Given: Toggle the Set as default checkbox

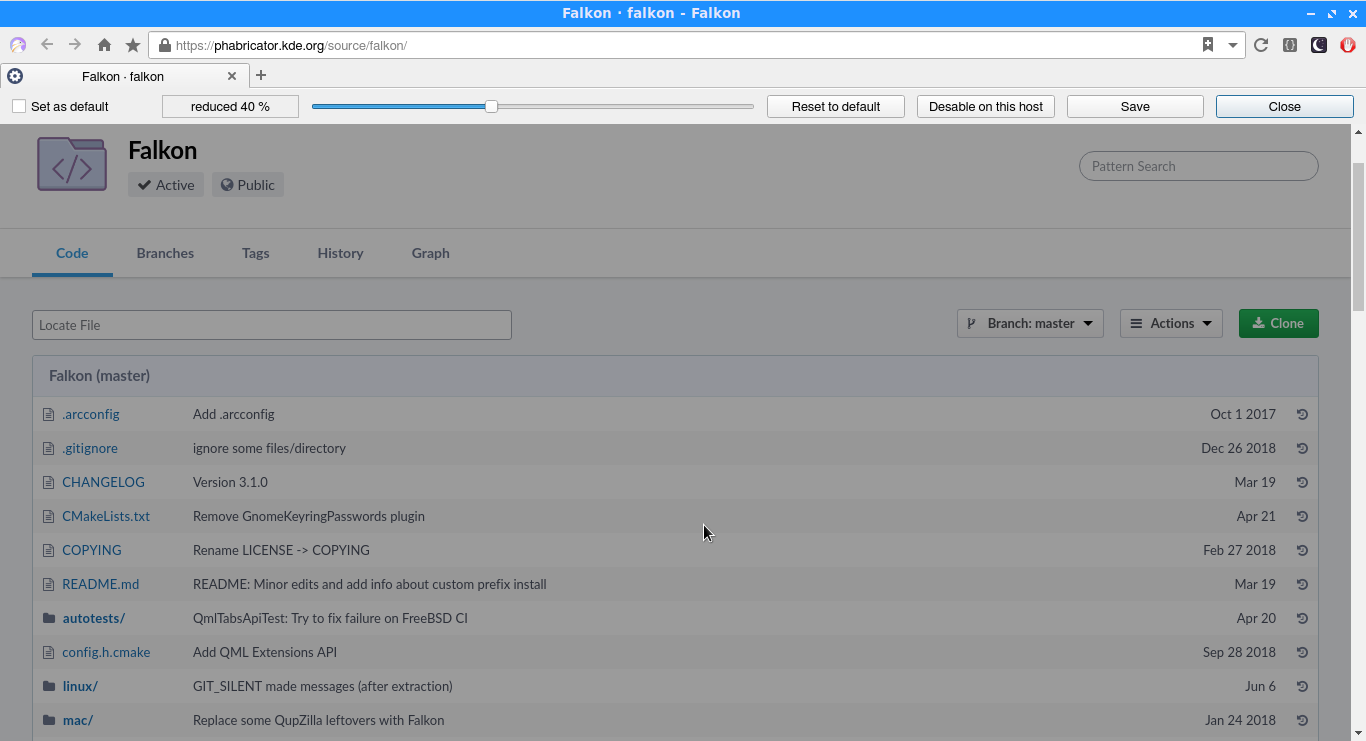Looking at the screenshot, I should (x=19, y=106).
